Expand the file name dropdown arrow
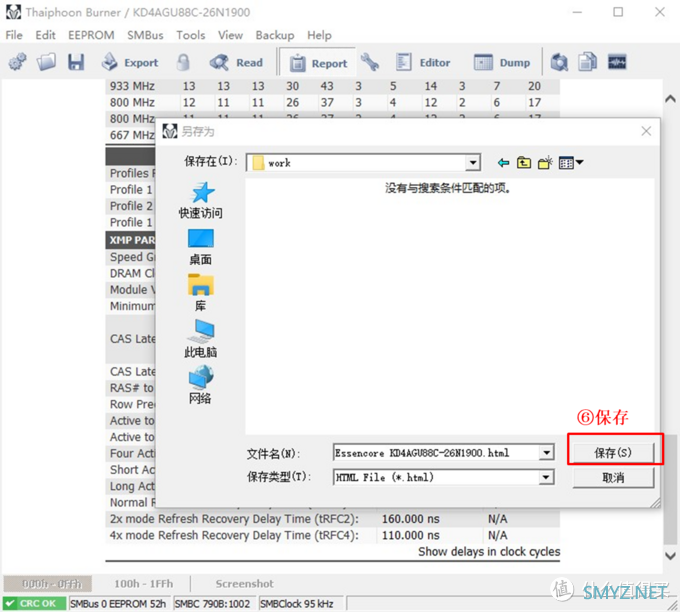This screenshot has width=680, height=612. (546, 453)
